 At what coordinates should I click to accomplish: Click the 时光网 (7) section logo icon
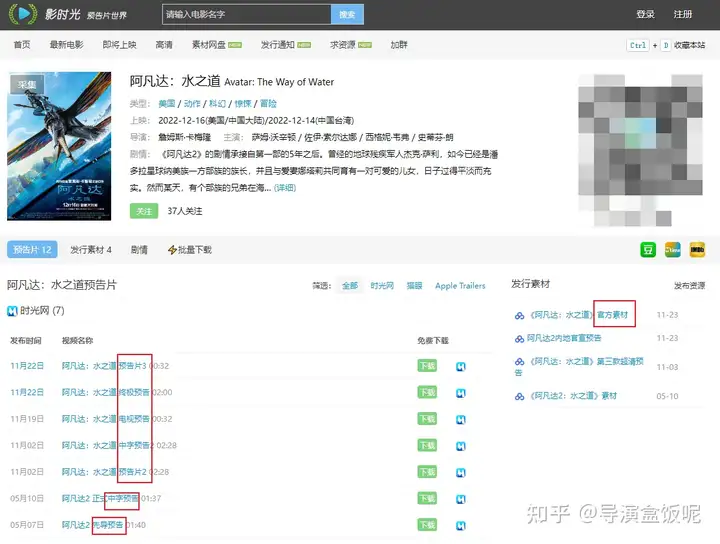point(12,311)
